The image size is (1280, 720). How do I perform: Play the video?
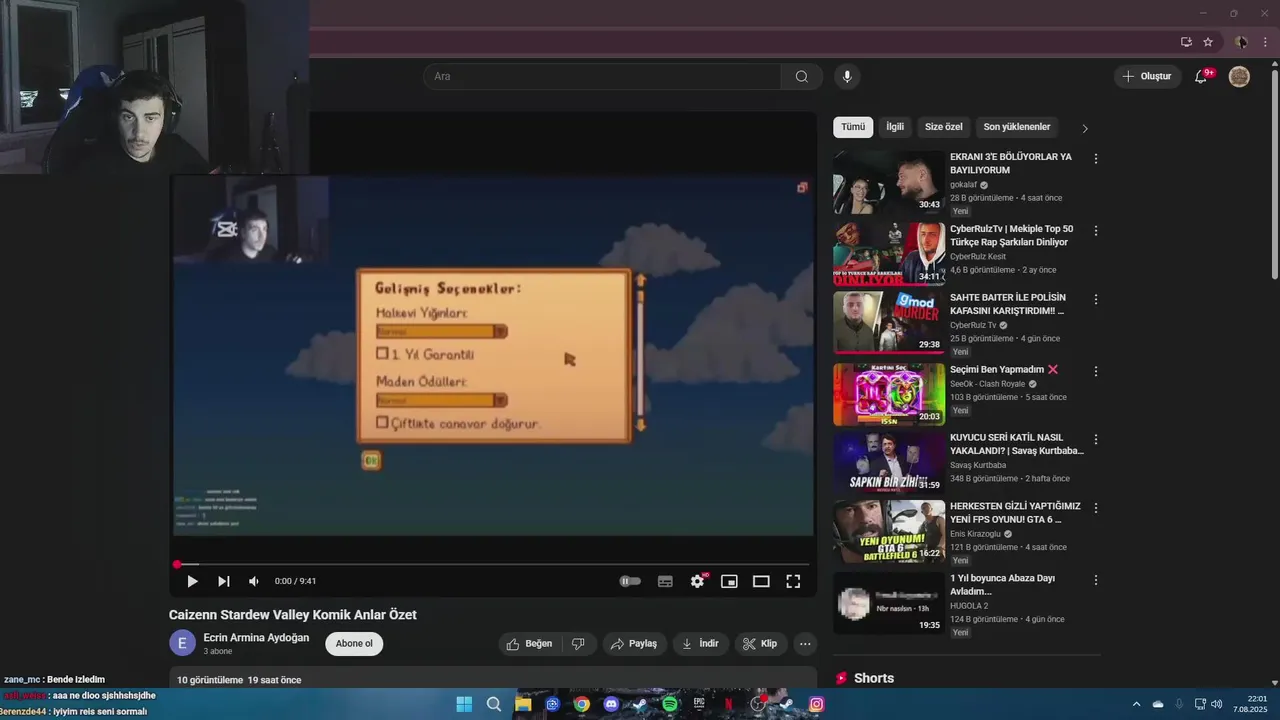click(x=192, y=581)
